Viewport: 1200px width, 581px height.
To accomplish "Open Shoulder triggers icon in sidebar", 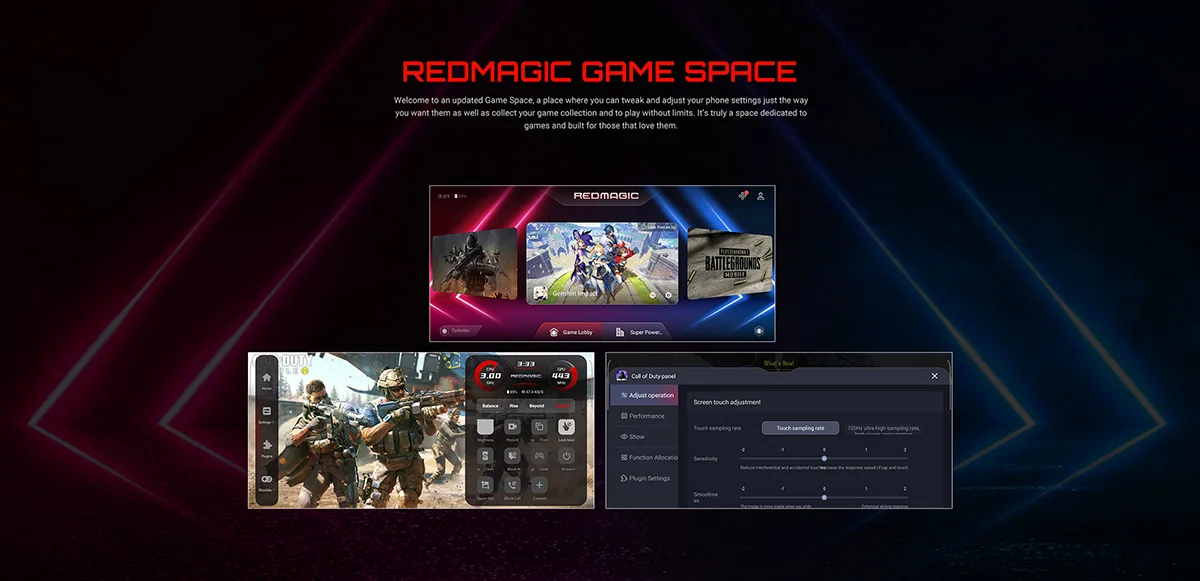I will click(x=267, y=481).
